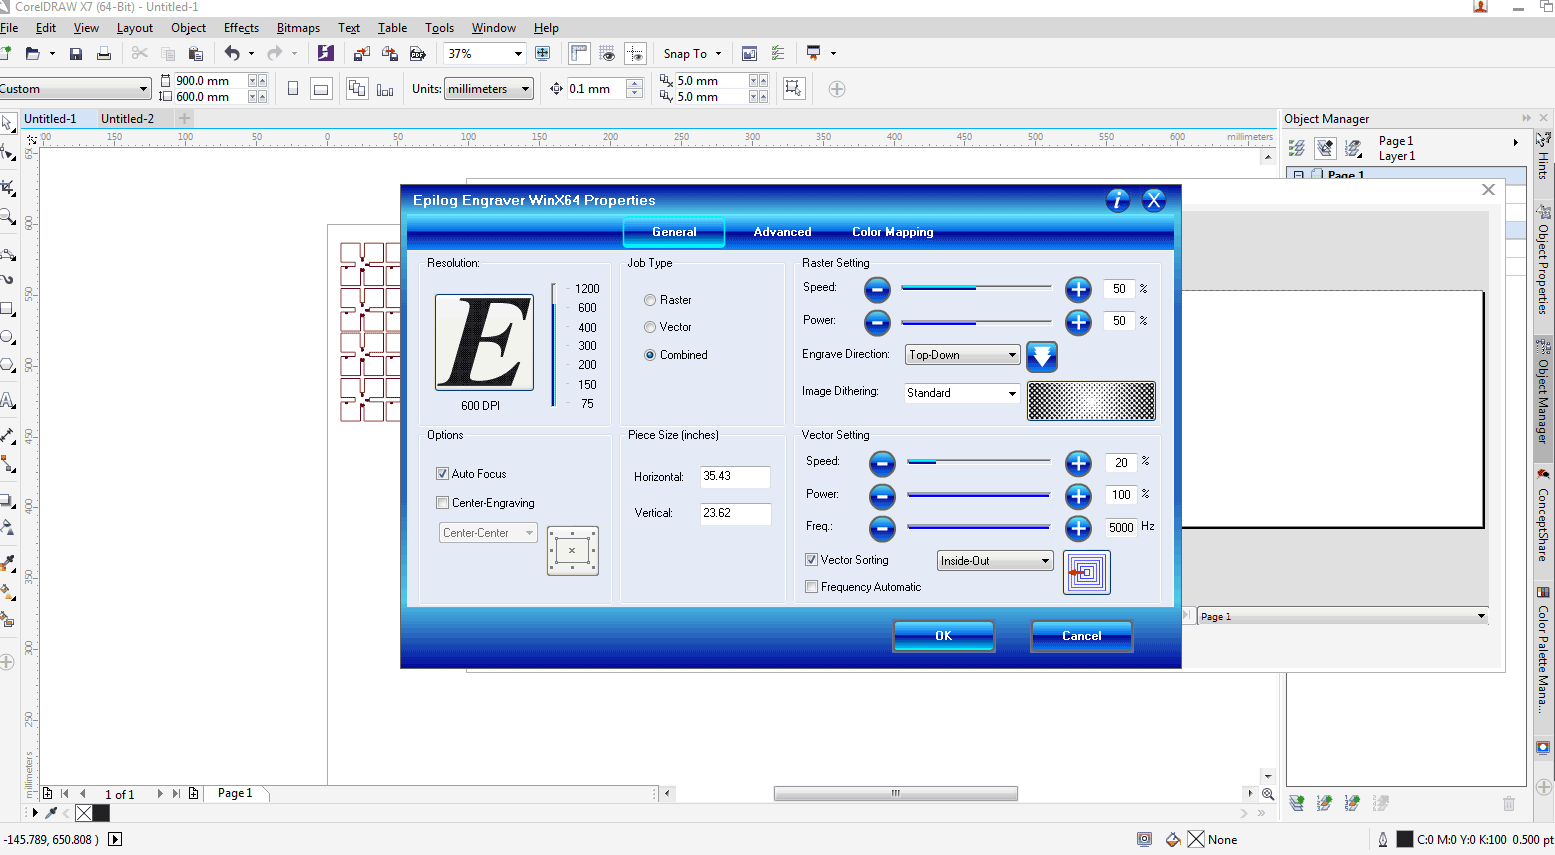
Task: Switch to the General tab
Action: (674, 232)
